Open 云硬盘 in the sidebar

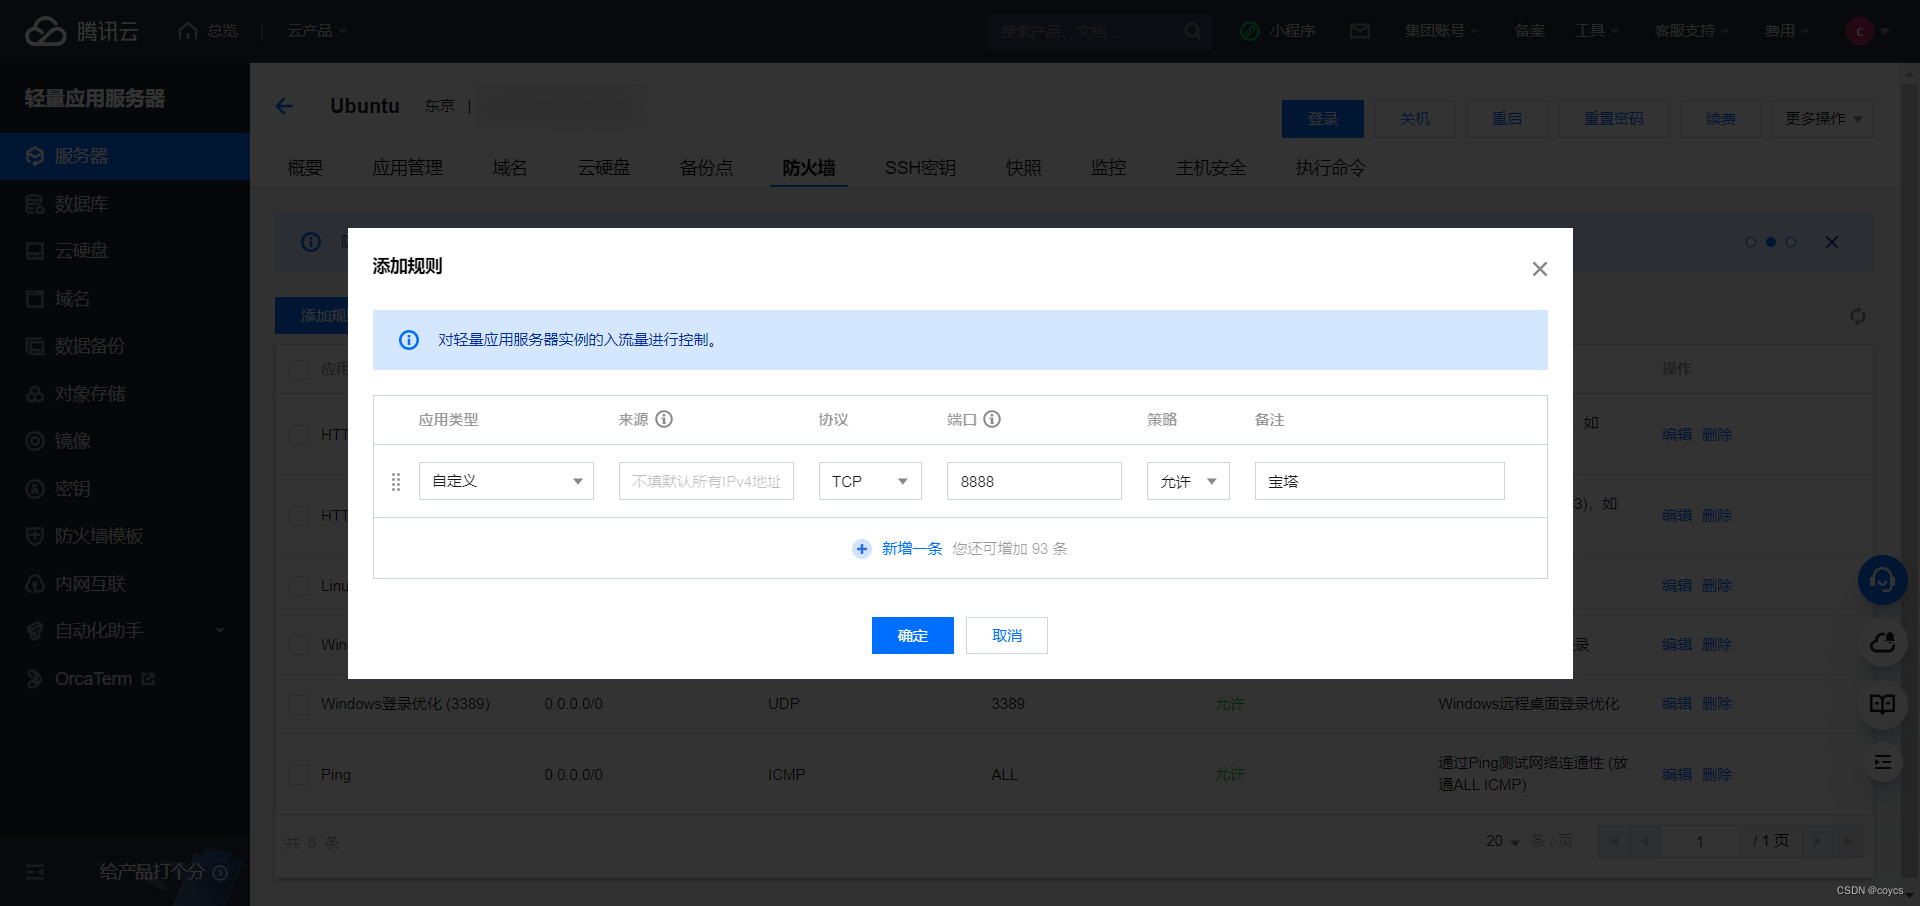pyautogui.click(x=125, y=251)
